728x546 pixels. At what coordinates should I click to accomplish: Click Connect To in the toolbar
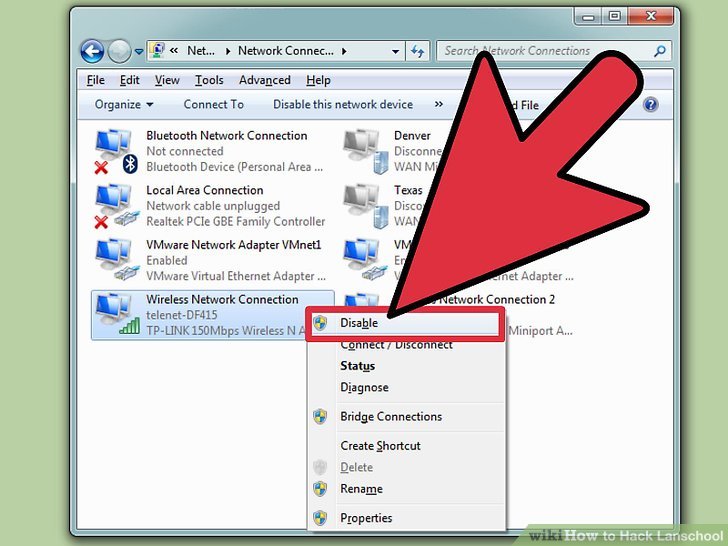pos(214,104)
